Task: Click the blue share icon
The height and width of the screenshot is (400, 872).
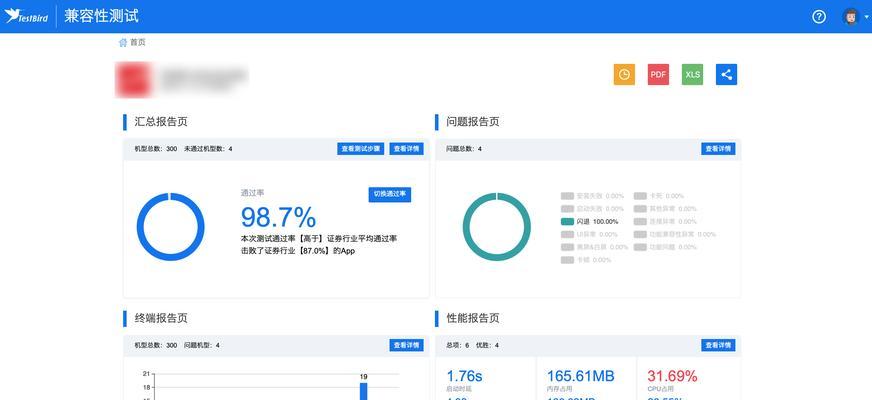Action: pyautogui.click(x=726, y=75)
